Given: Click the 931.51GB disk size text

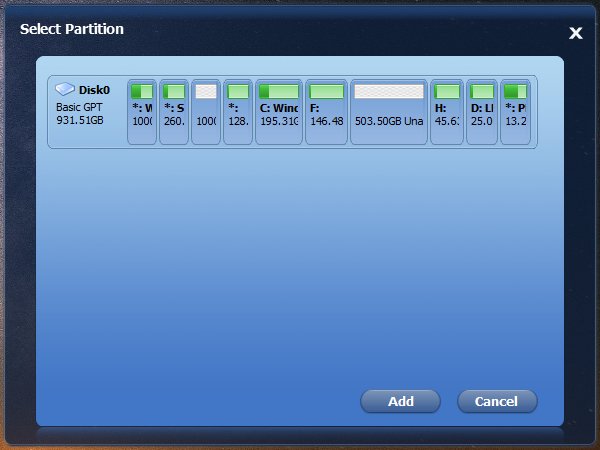Looking at the screenshot, I should pos(80,120).
